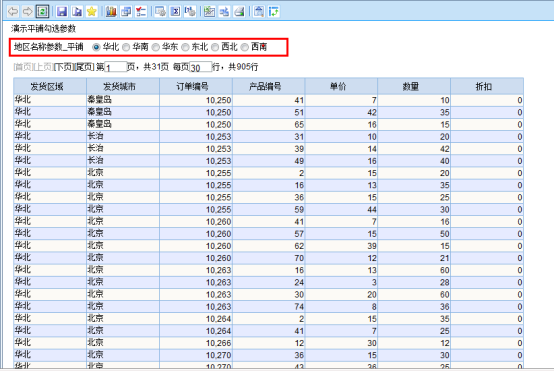Click the back arrow toolbar icon
554x371 pixels.
point(13,12)
